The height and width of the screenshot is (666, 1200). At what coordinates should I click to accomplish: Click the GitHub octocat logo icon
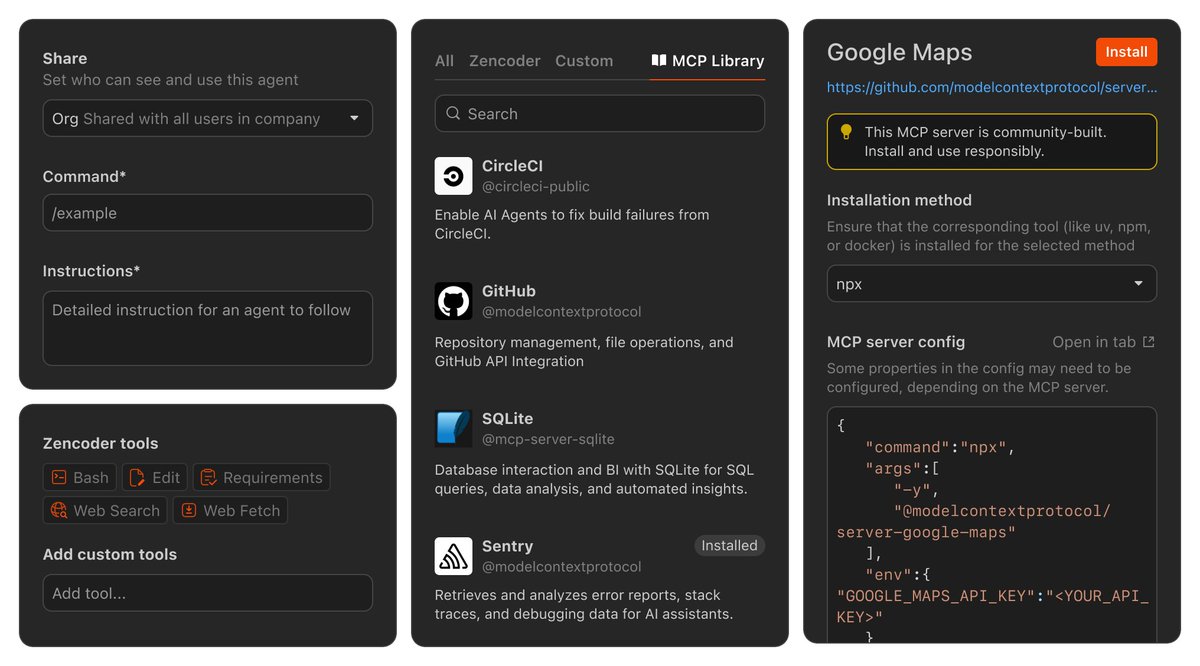tap(453, 301)
